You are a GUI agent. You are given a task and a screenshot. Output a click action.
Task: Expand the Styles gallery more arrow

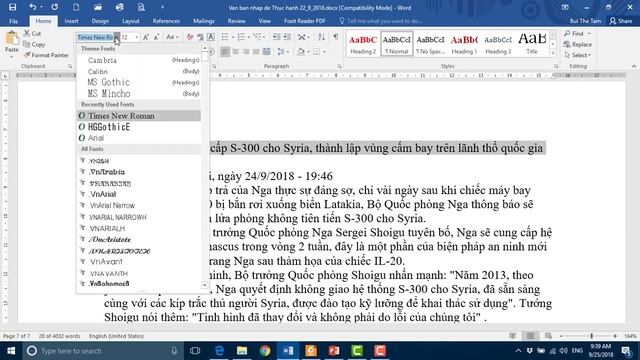[553, 53]
